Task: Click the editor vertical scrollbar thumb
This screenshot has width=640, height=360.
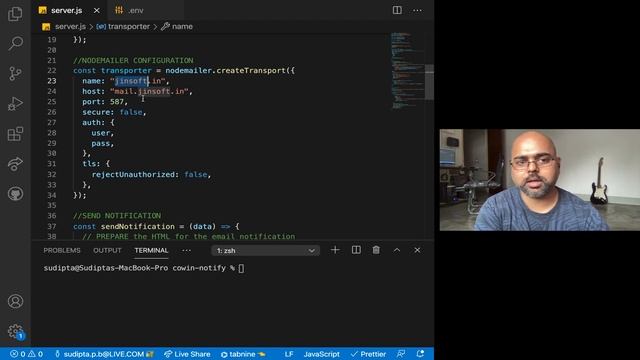Action: click(429, 82)
